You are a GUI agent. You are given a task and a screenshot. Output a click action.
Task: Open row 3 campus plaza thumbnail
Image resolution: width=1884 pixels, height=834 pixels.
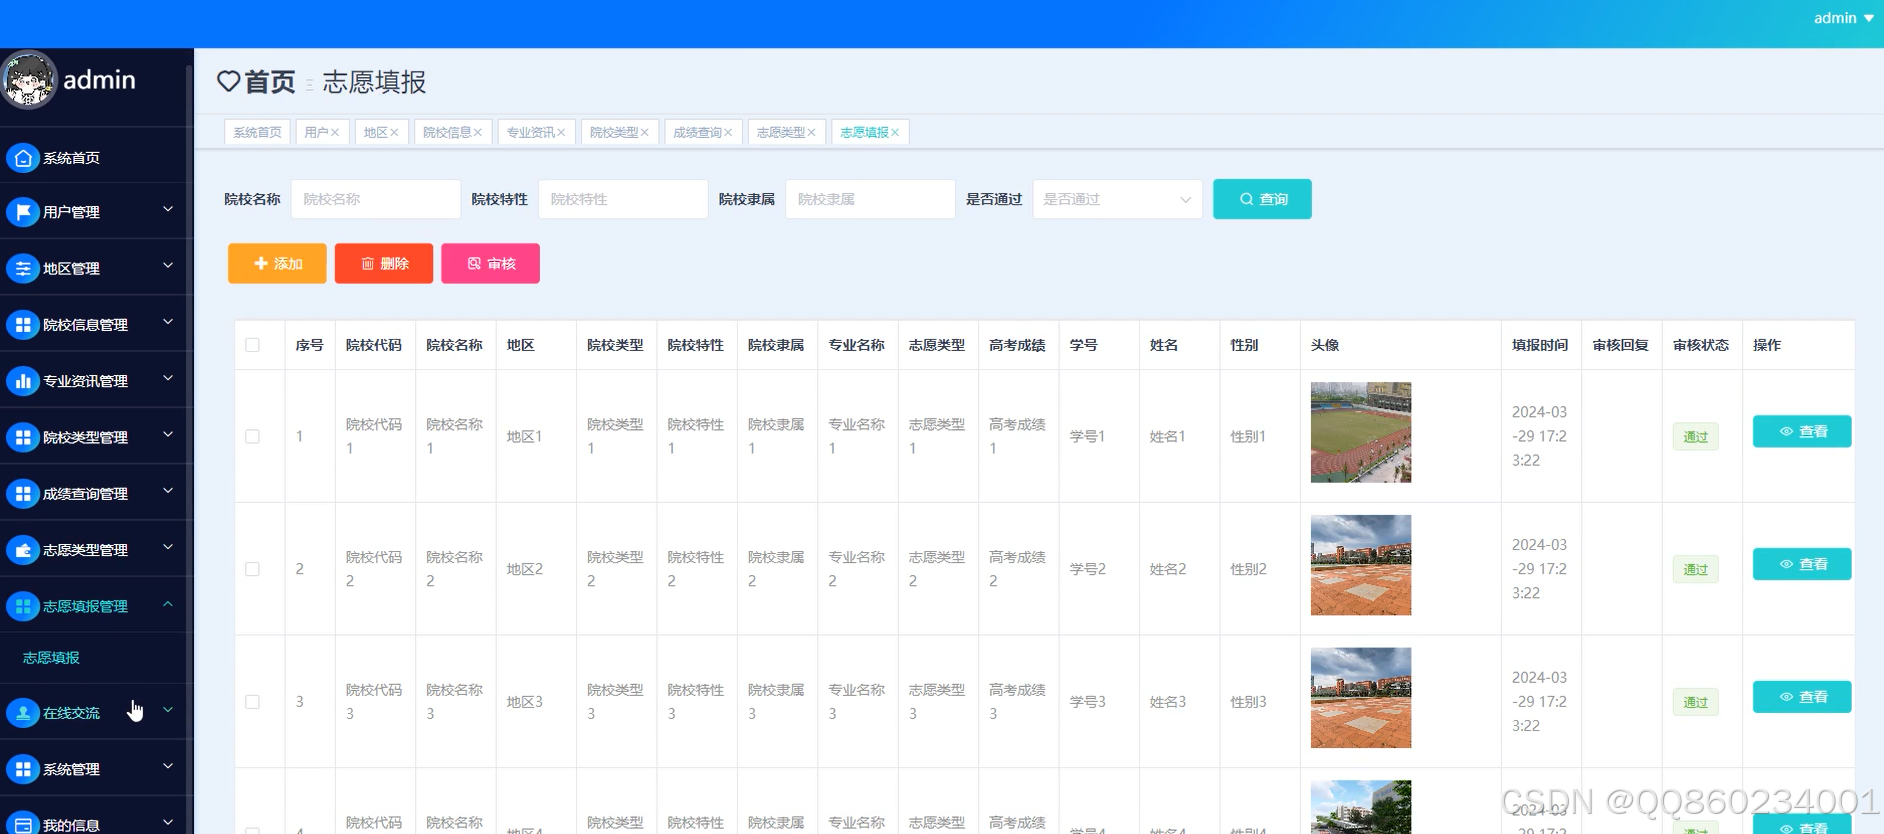[1361, 698]
